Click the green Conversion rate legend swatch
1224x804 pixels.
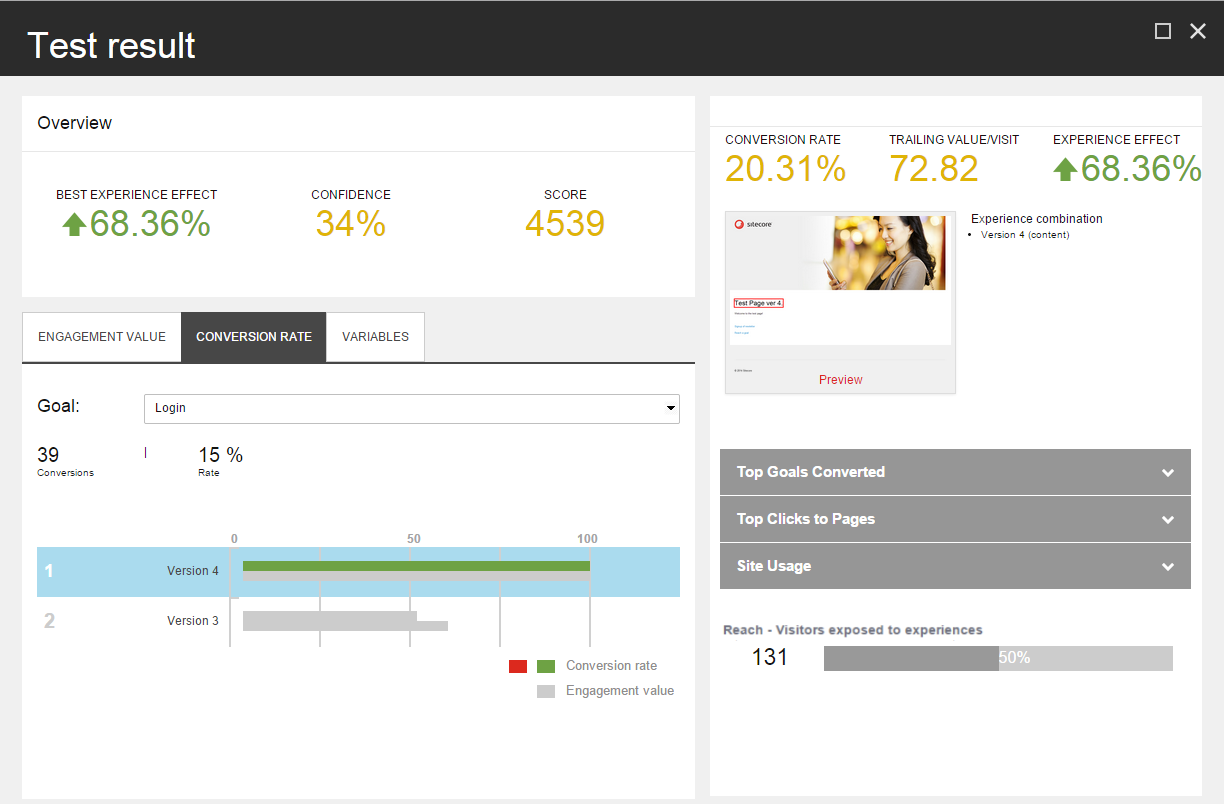click(x=546, y=666)
